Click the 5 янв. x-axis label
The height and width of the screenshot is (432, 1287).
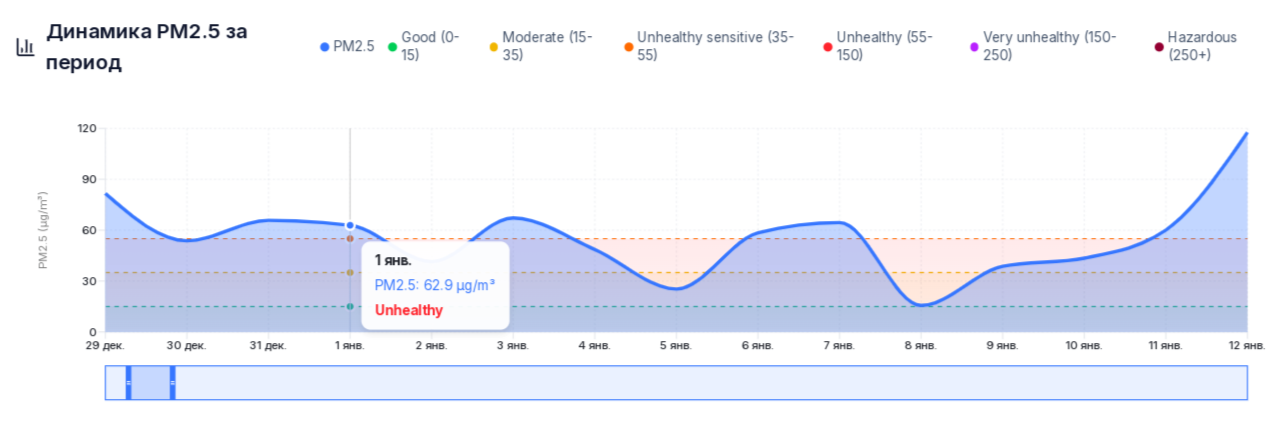click(x=675, y=346)
